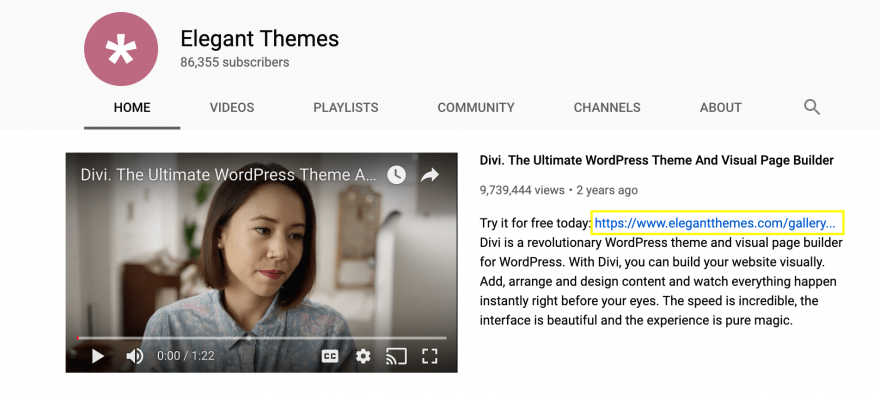Mute the video volume speaker icon
Viewport: 880px width, 394px height.
click(134, 356)
